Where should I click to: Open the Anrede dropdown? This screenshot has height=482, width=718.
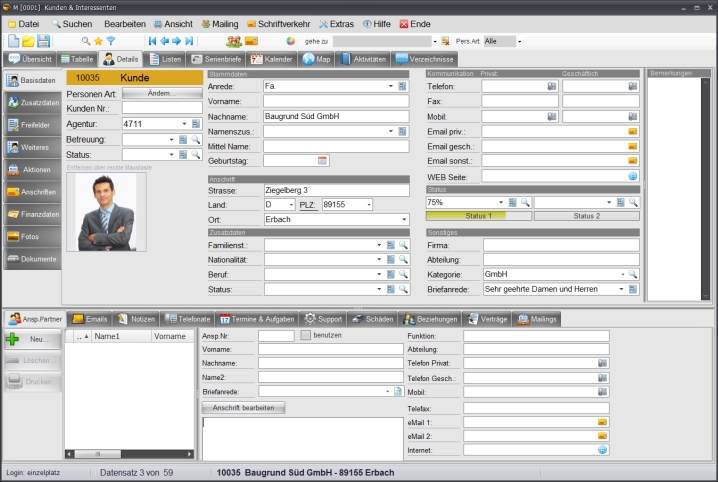click(x=391, y=86)
